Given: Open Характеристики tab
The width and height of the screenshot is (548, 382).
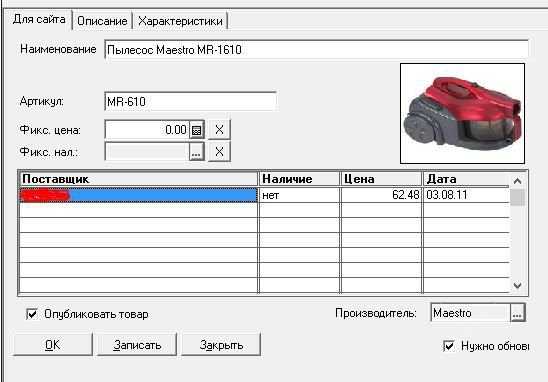Looking at the screenshot, I should coord(180,21).
